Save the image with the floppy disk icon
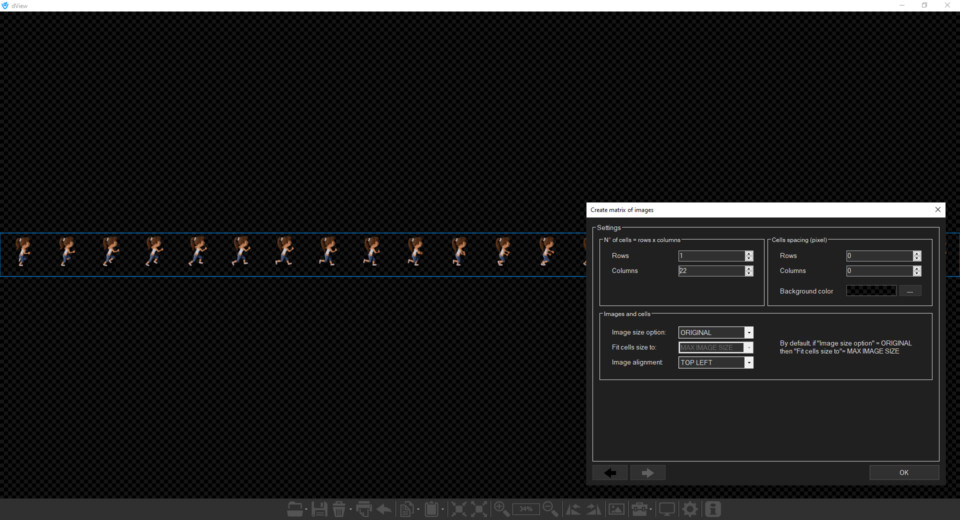The height and width of the screenshot is (520, 960). coord(319,509)
